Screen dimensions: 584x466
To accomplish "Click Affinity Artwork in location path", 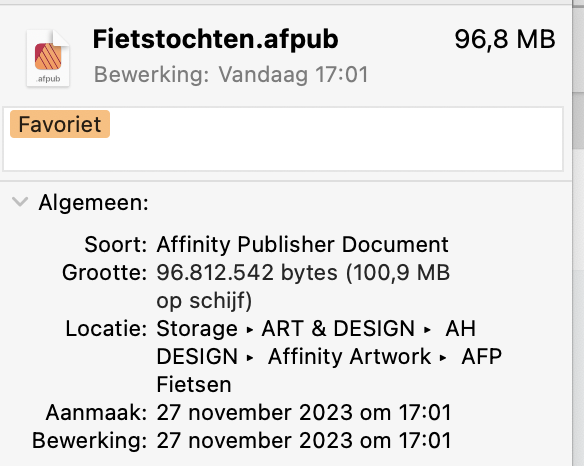I will click(349, 356).
